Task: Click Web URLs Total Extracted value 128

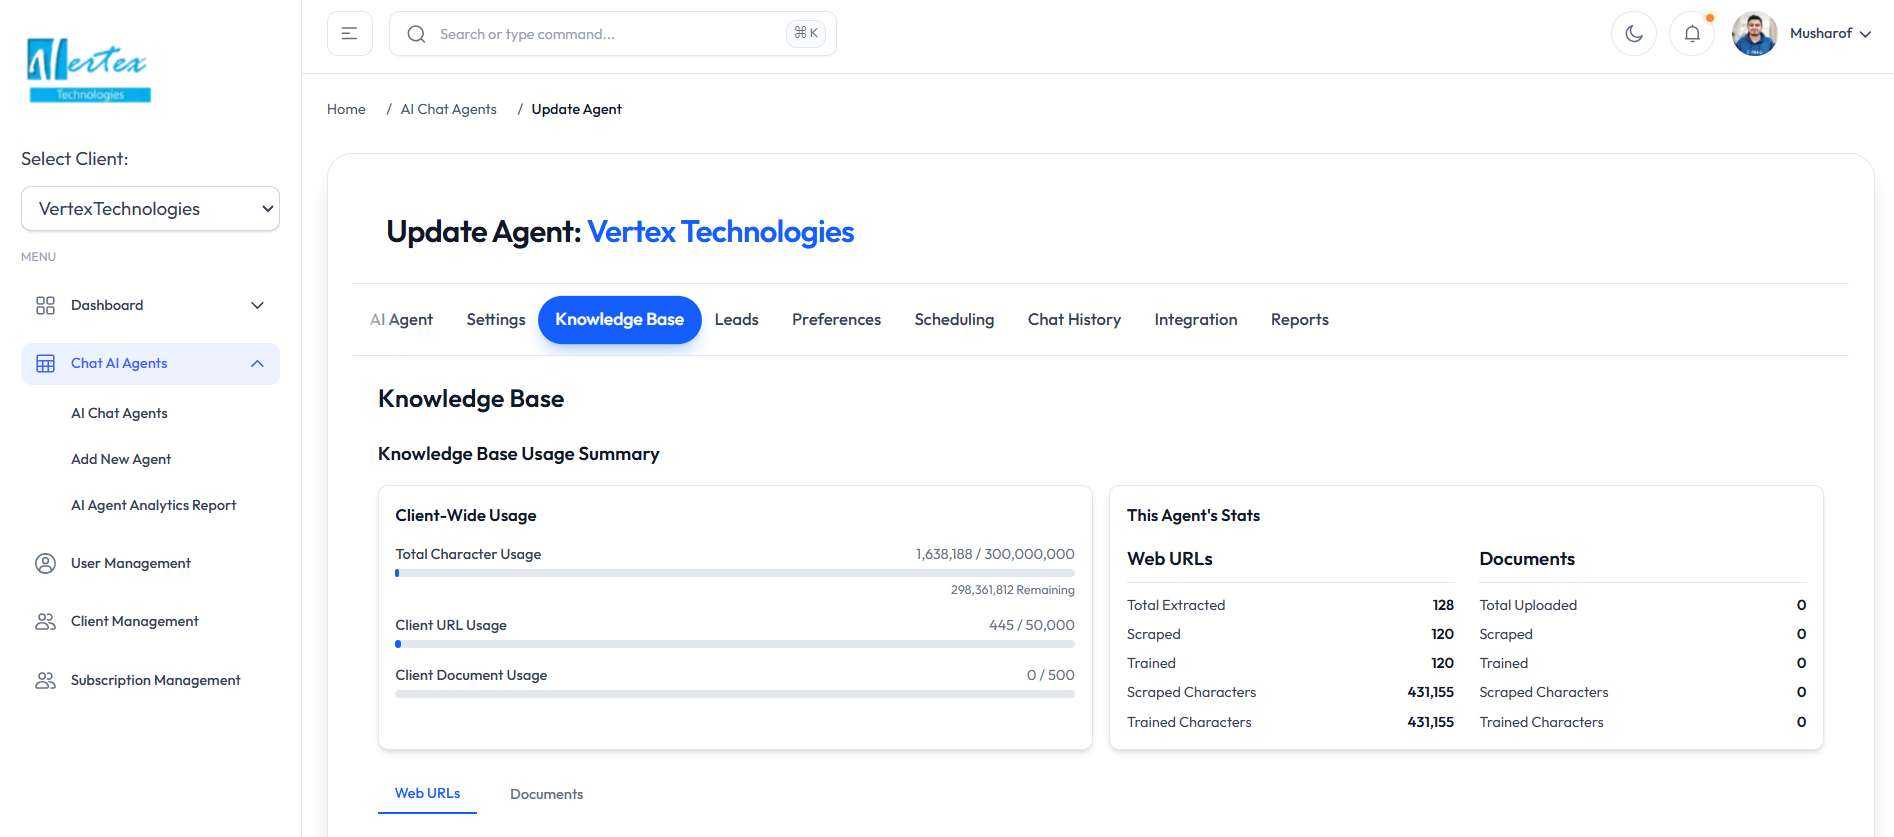Action: point(1443,605)
